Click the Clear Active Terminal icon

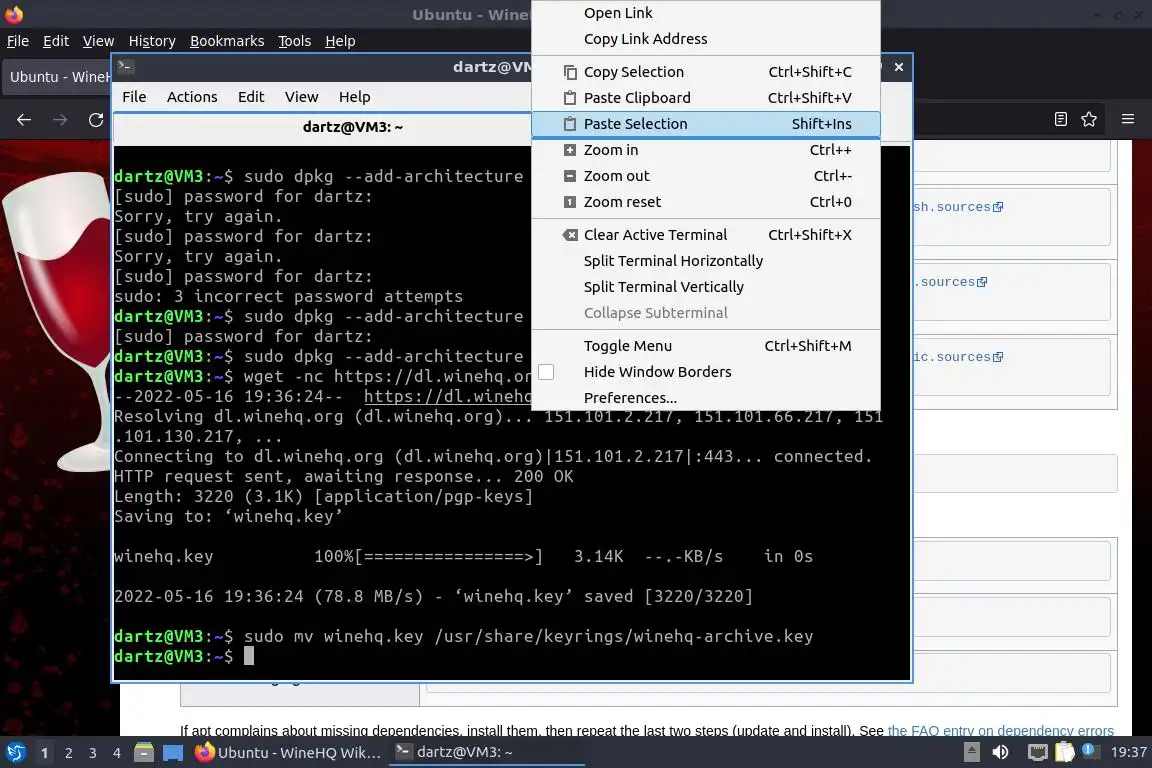pyautogui.click(x=569, y=235)
